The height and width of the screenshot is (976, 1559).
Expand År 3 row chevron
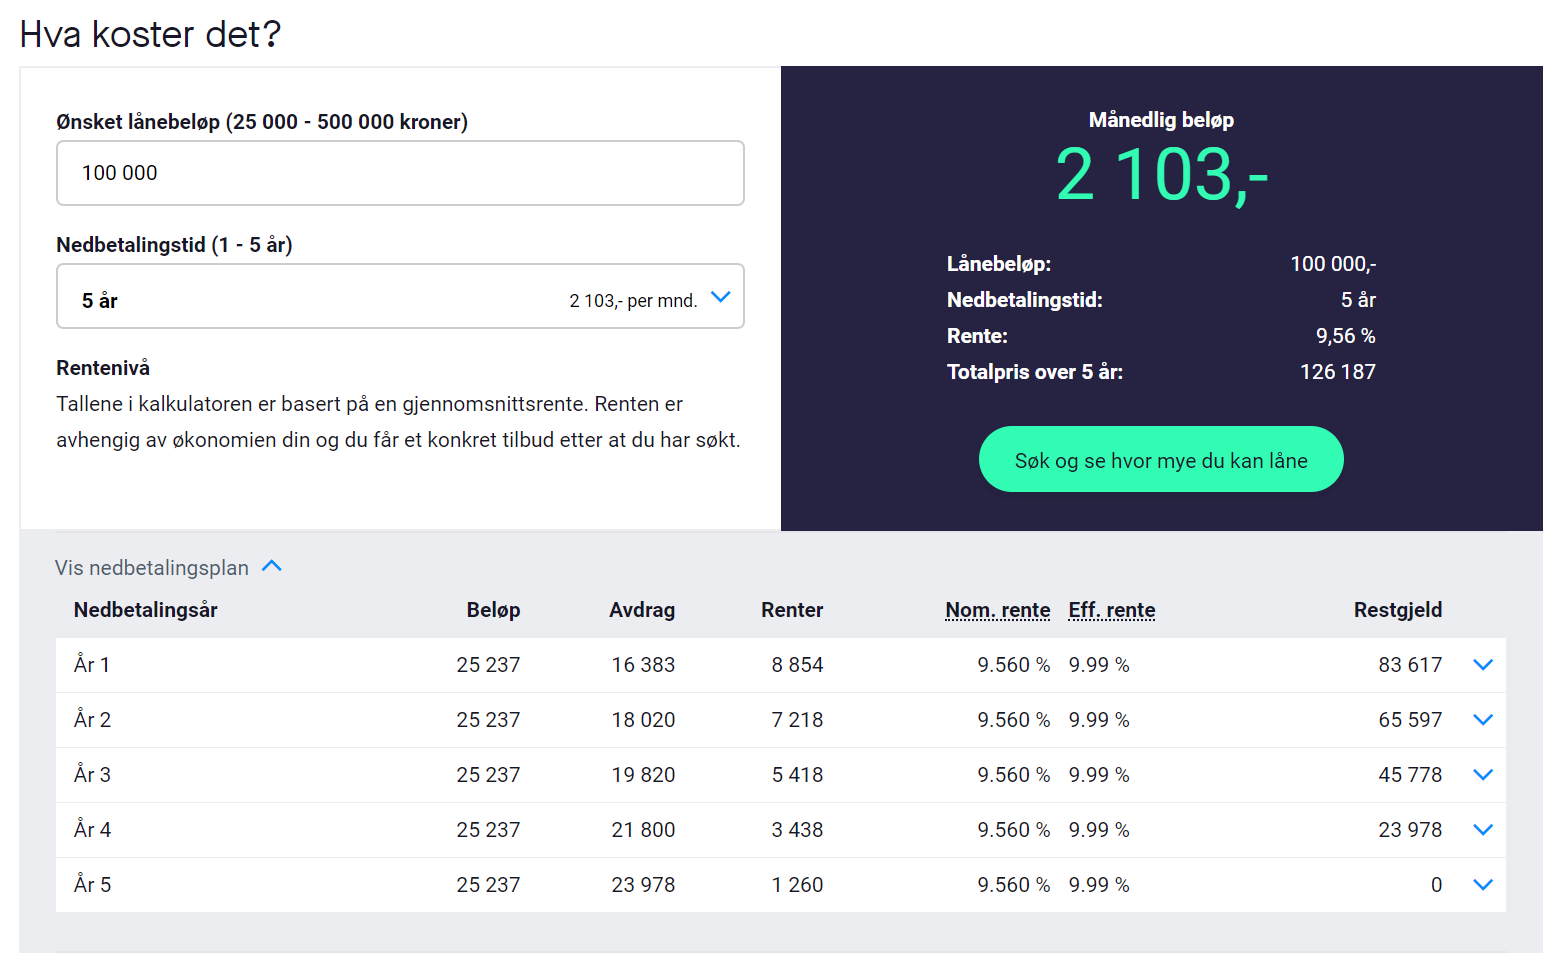click(1482, 775)
